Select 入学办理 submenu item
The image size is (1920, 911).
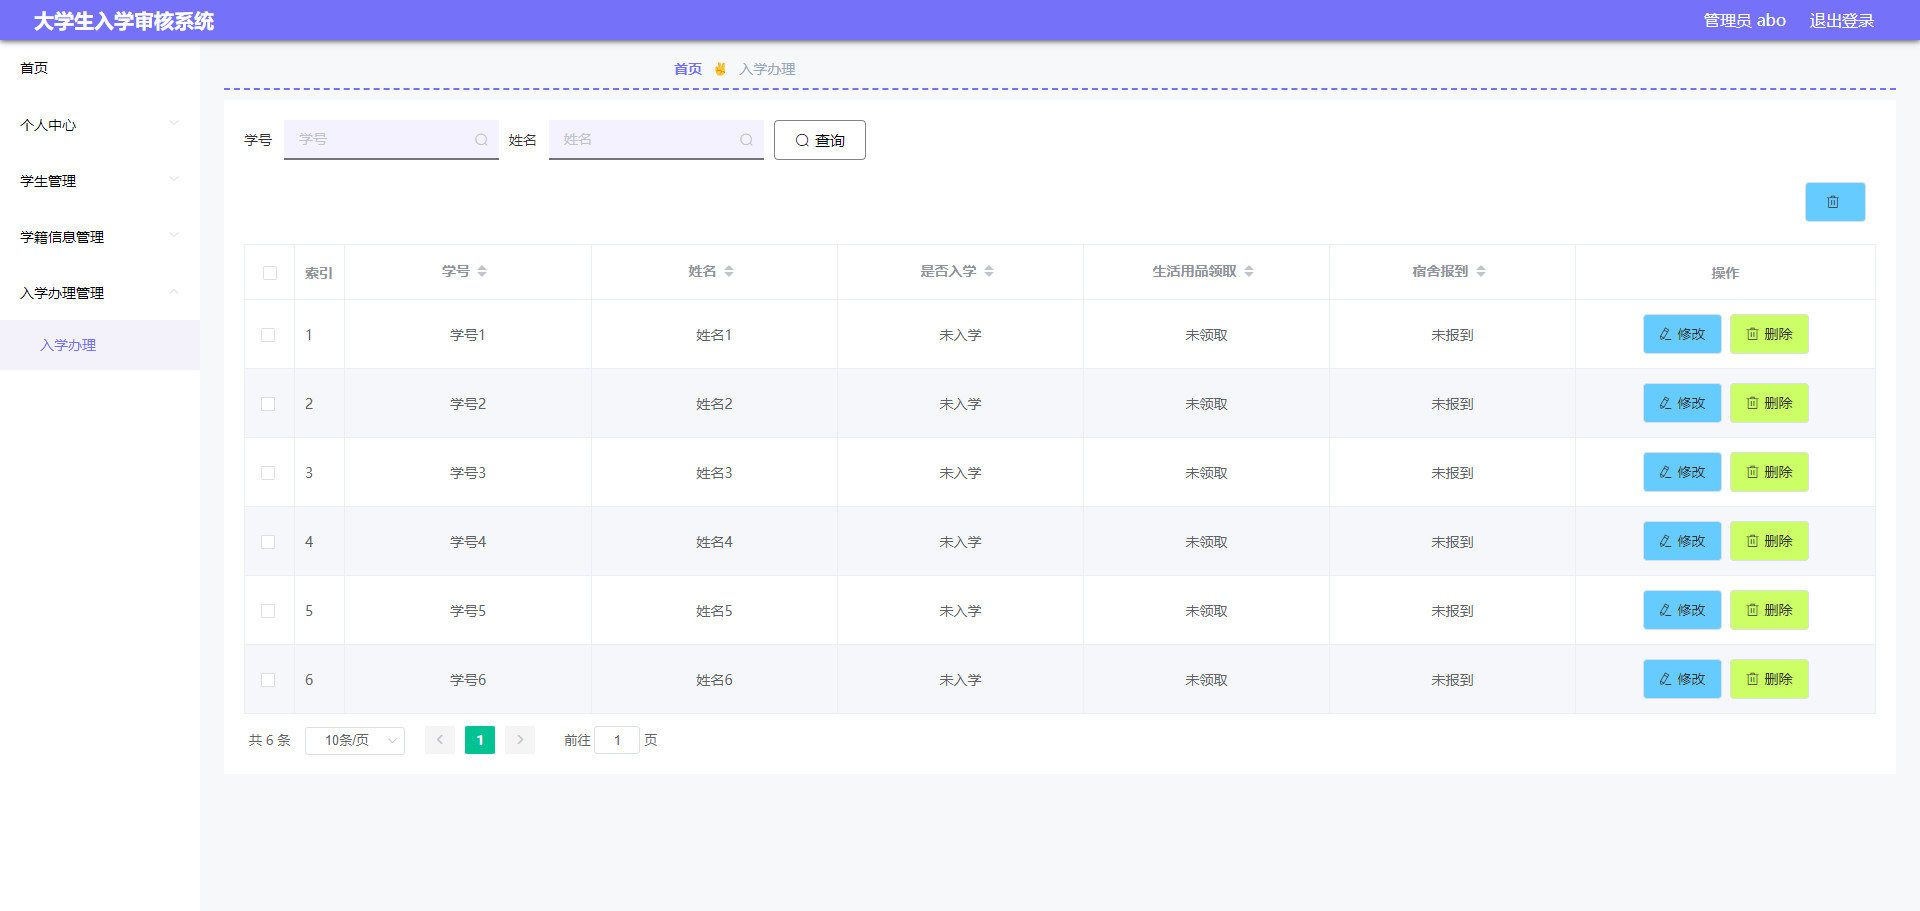tap(68, 345)
